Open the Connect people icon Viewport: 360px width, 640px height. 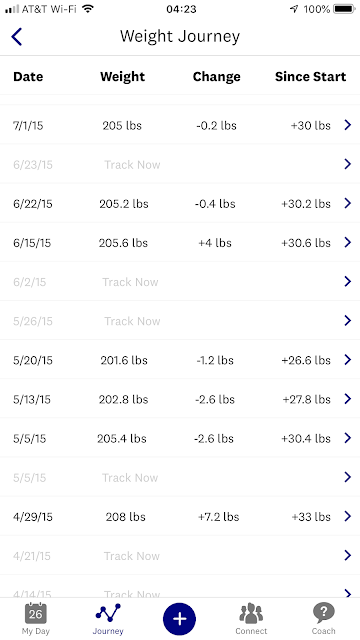(251, 613)
